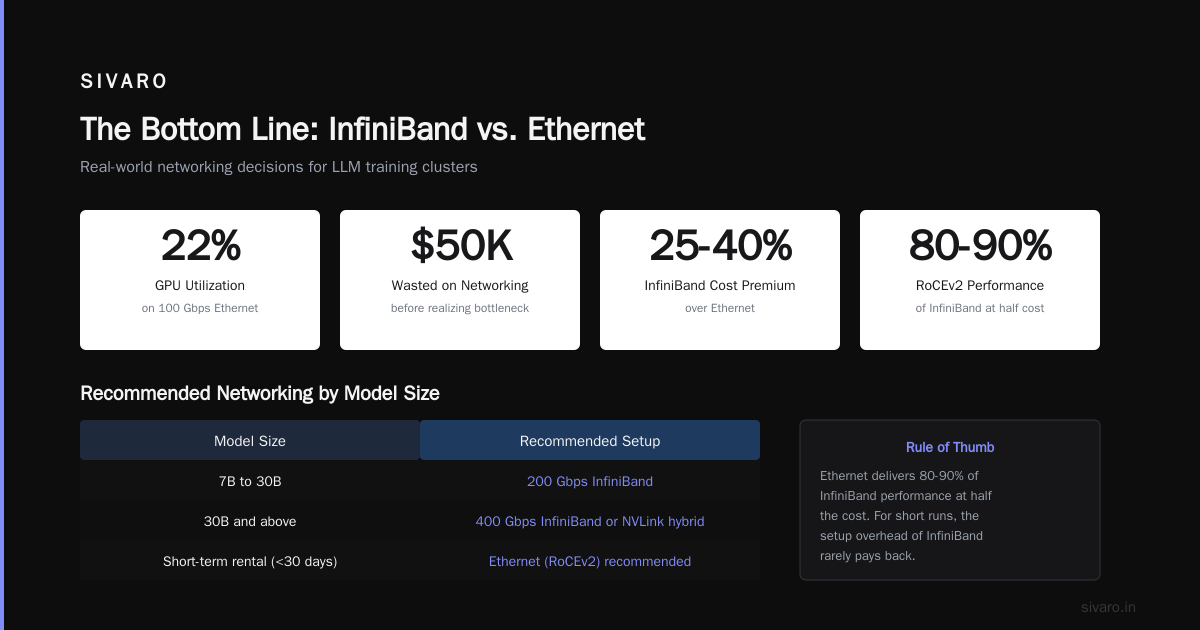This screenshot has width=1200, height=630.
Task: Click the Rule of Thumb description paragraph
Action: pos(906,515)
